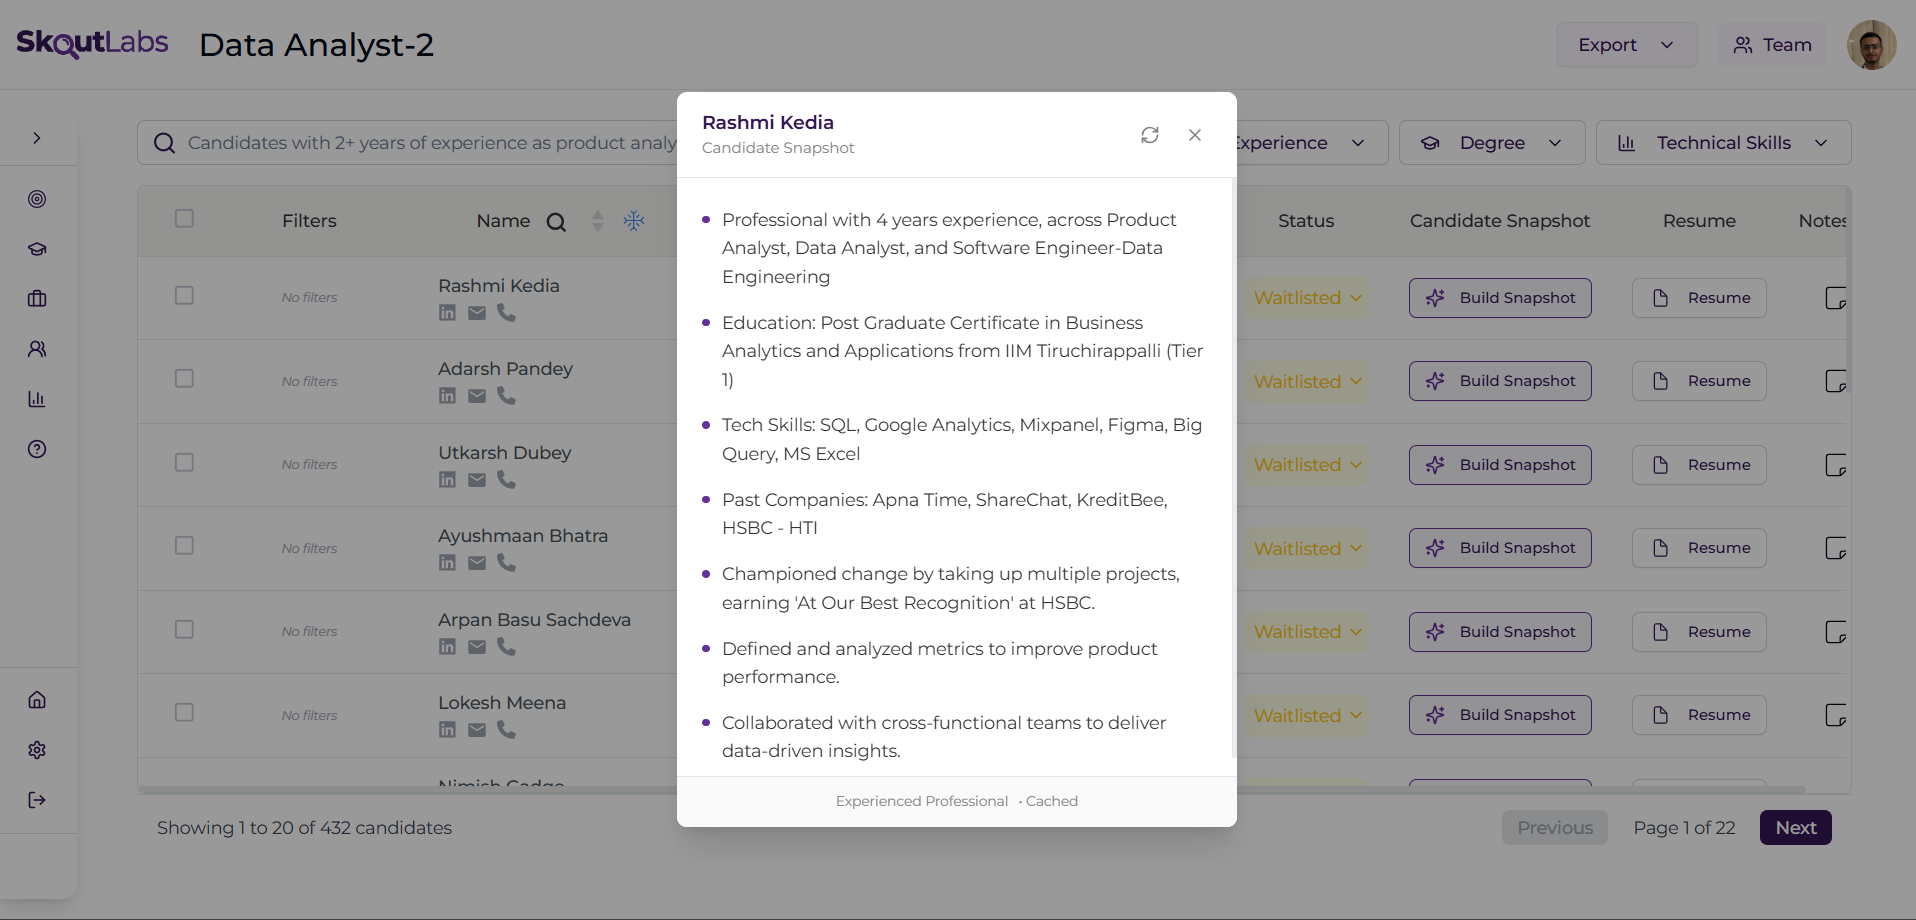This screenshot has height=920, width=1916.
Task: Open the people sidebar icon
Action: (x=37, y=349)
